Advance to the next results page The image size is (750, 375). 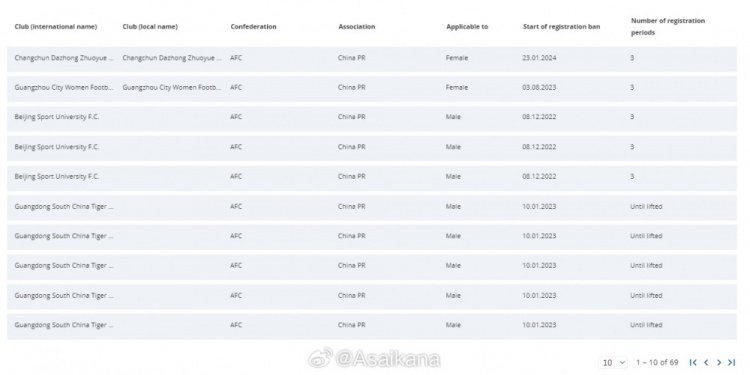pyautogui.click(x=718, y=363)
